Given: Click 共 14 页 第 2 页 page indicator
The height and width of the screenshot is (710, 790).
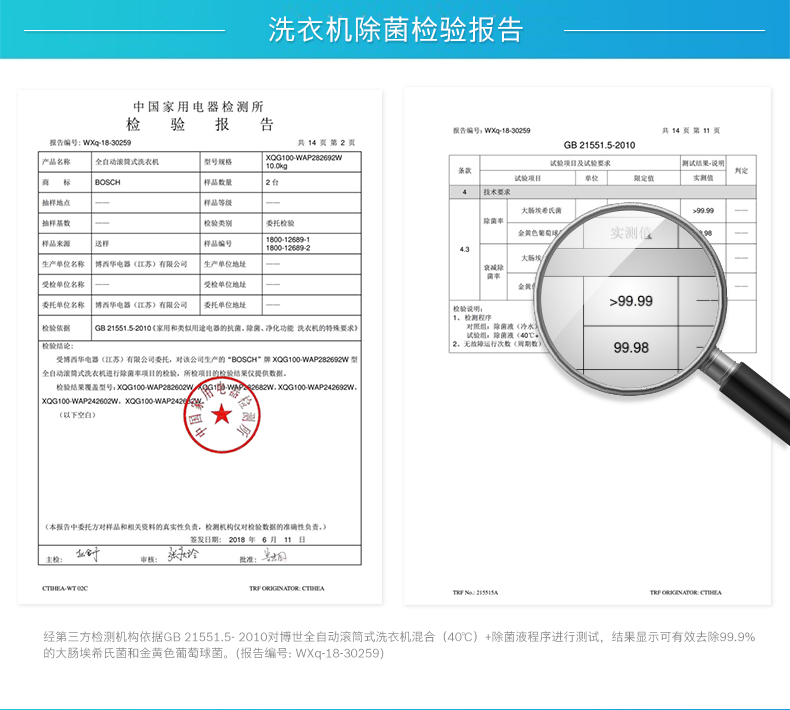Looking at the screenshot, I should click(x=326, y=143).
